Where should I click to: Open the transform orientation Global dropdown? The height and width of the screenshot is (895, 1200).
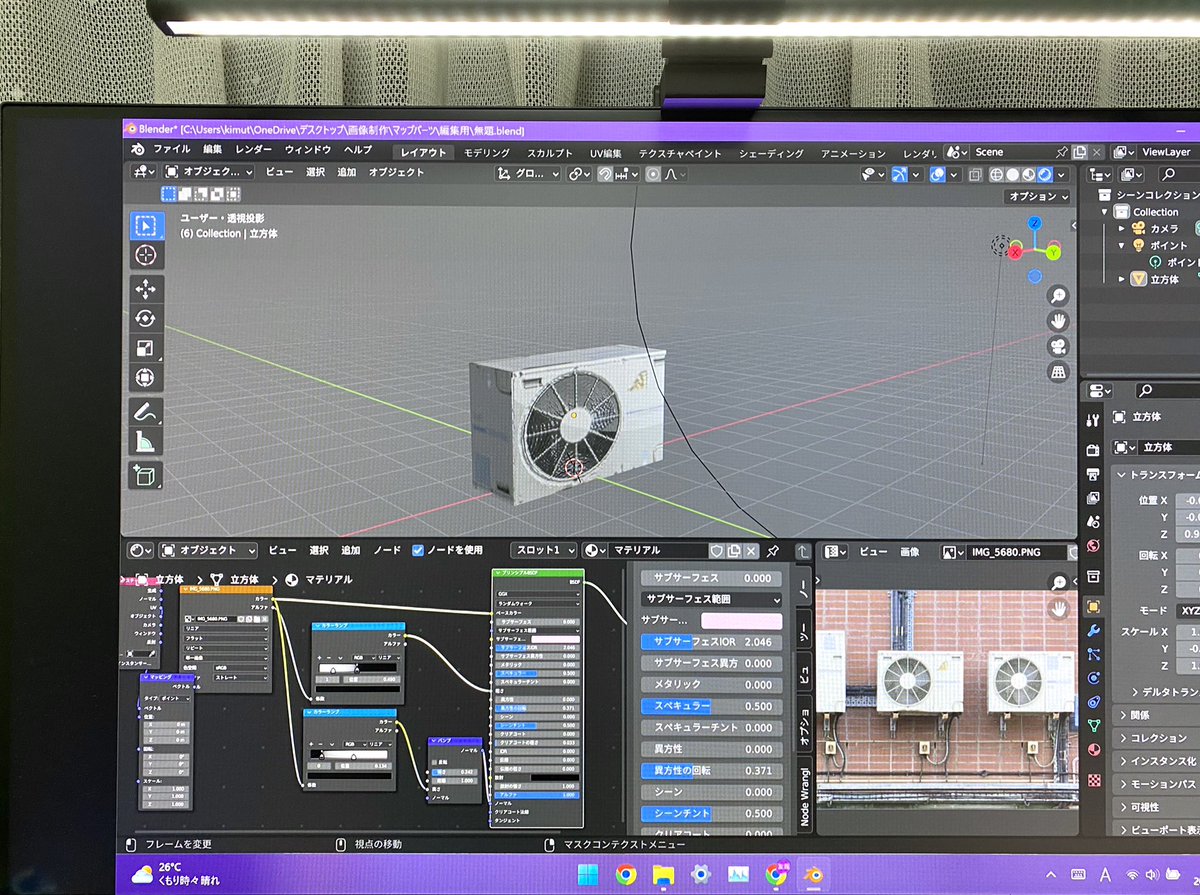click(x=530, y=174)
